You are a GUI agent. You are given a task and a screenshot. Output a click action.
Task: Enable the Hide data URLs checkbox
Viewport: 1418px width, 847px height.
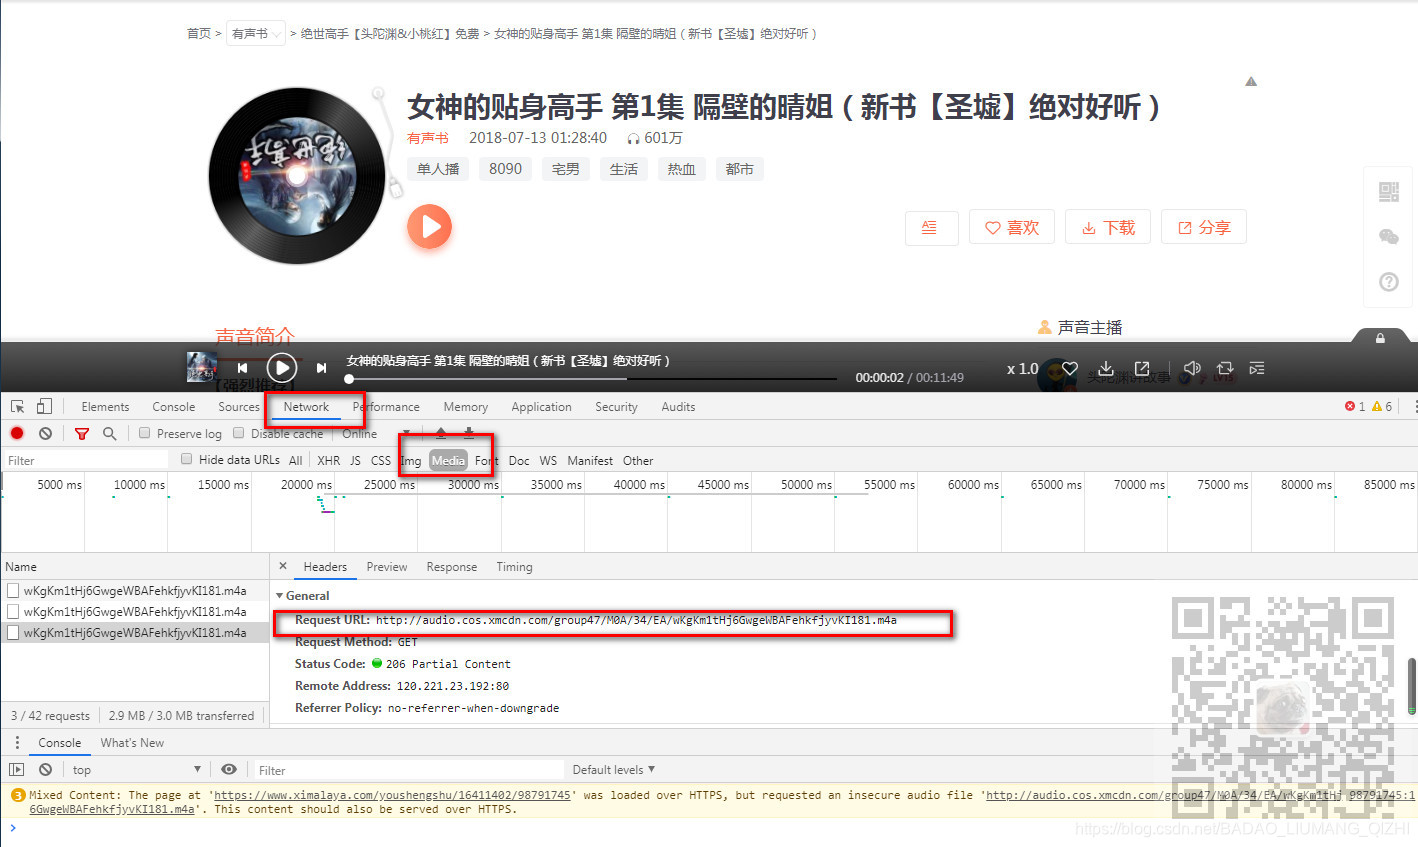coord(186,459)
